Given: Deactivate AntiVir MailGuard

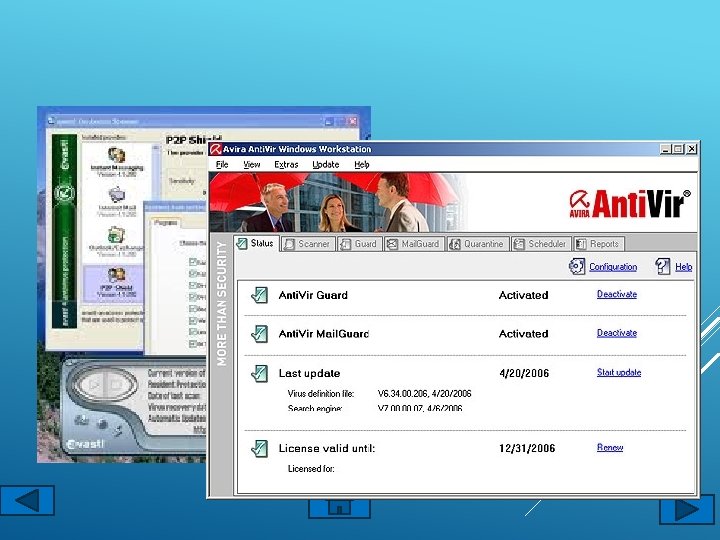Looking at the screenshot, I should point(617,333).
